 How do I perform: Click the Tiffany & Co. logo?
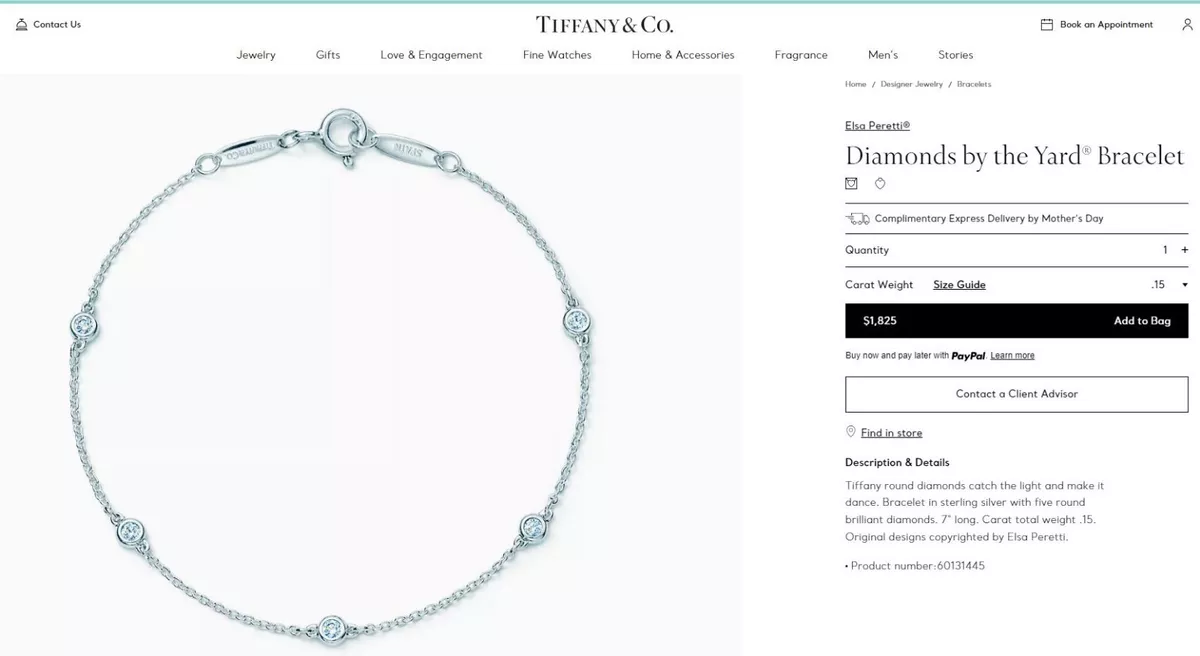(604, 24)
